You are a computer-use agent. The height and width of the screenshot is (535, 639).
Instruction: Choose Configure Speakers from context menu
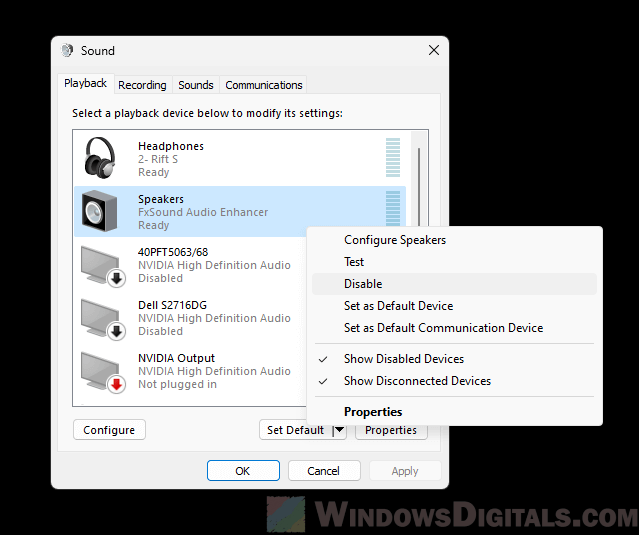454,240
